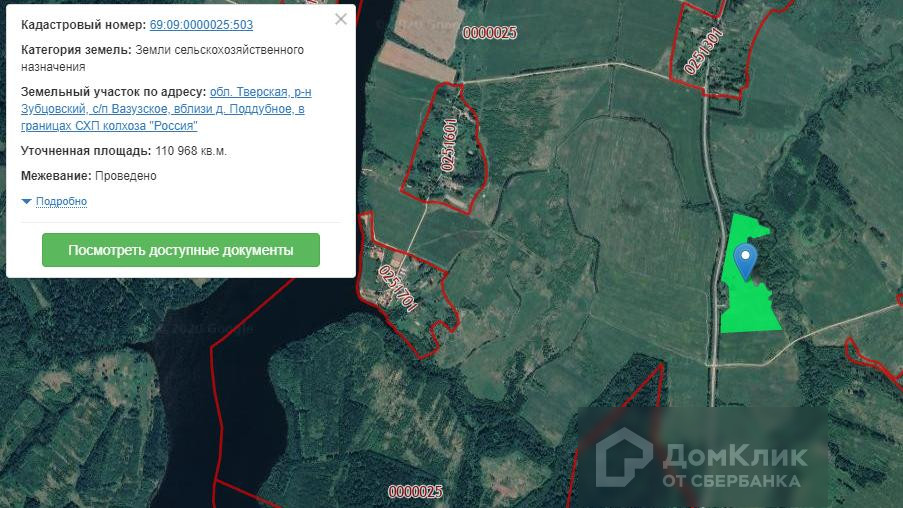Click the Уточненная площадь value 110 968 кв.м.

pos(191,151)
